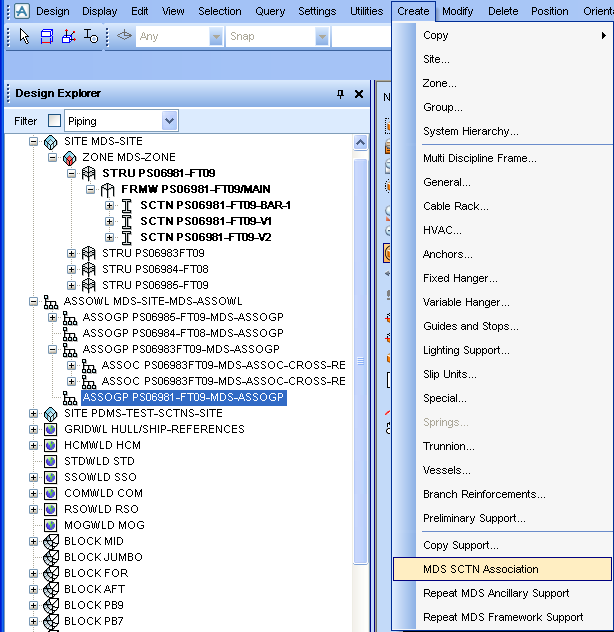Close the Design Explorer panel
The image size is (614, 632).
click(x=359, y=93)
